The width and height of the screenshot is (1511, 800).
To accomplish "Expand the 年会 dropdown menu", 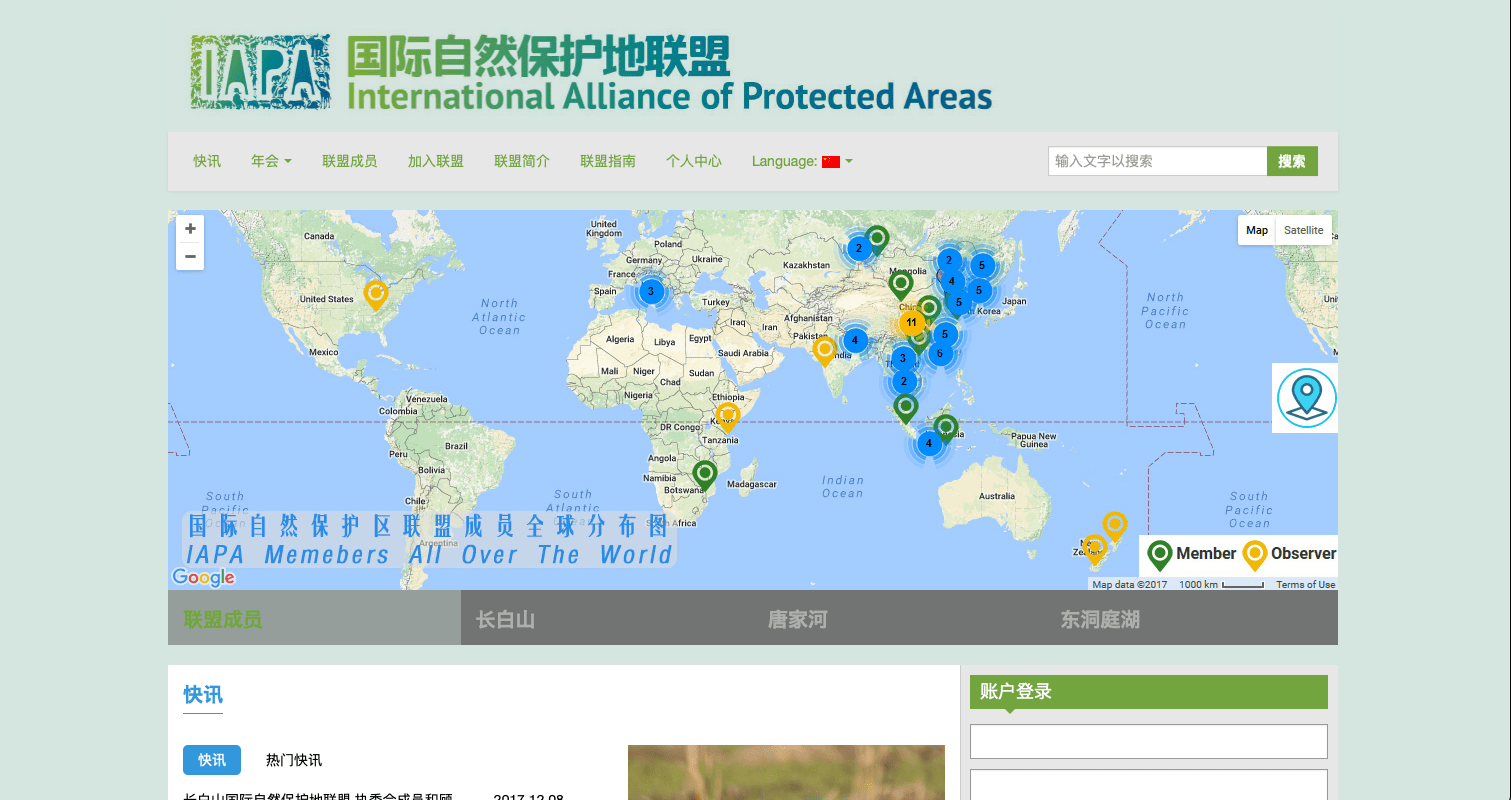I will 271,161.
